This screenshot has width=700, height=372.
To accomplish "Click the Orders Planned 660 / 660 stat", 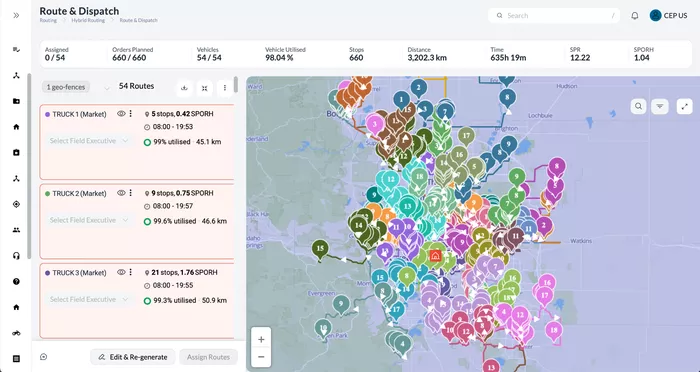I will (133, 54).
